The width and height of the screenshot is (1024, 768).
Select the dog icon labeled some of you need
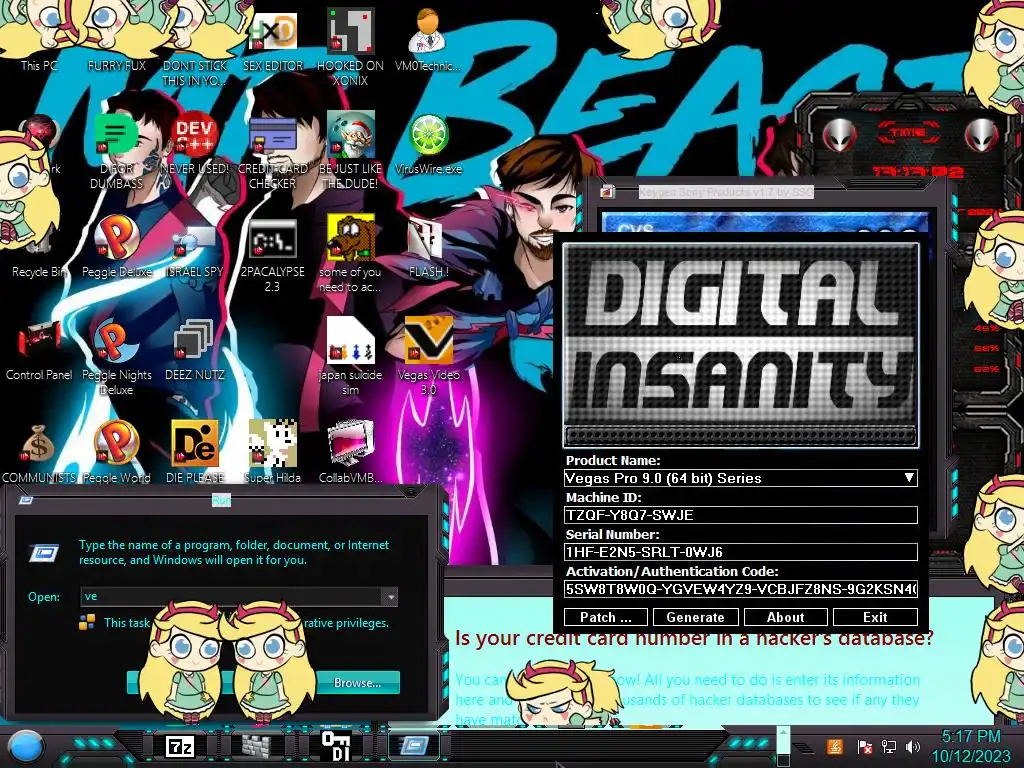(350, 253)
